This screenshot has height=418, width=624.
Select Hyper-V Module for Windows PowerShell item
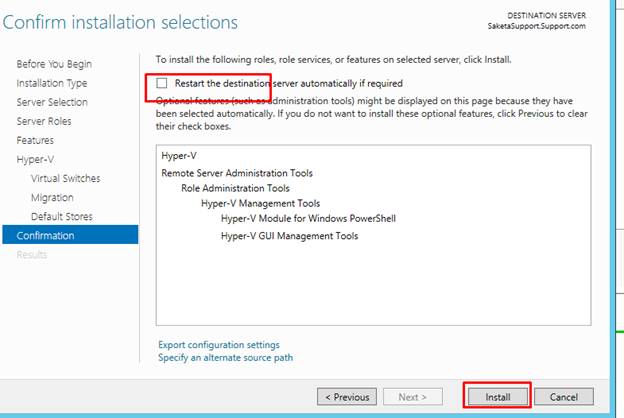coord(308,218)
